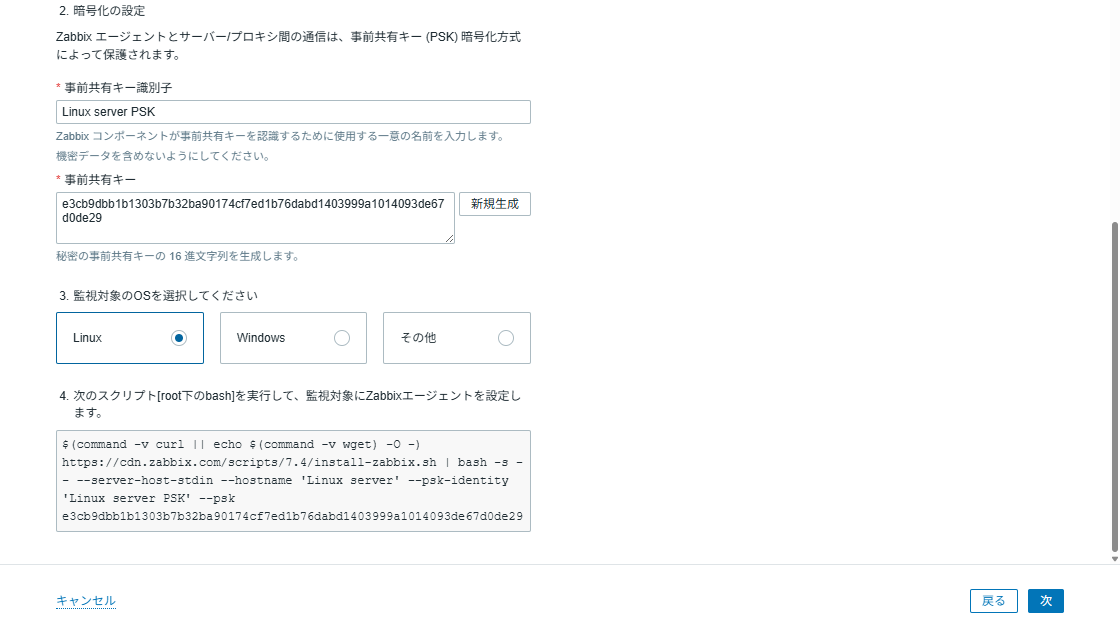Click the install script code box
The width and height of the screenshot is (1120, 636).
(293, 481)
